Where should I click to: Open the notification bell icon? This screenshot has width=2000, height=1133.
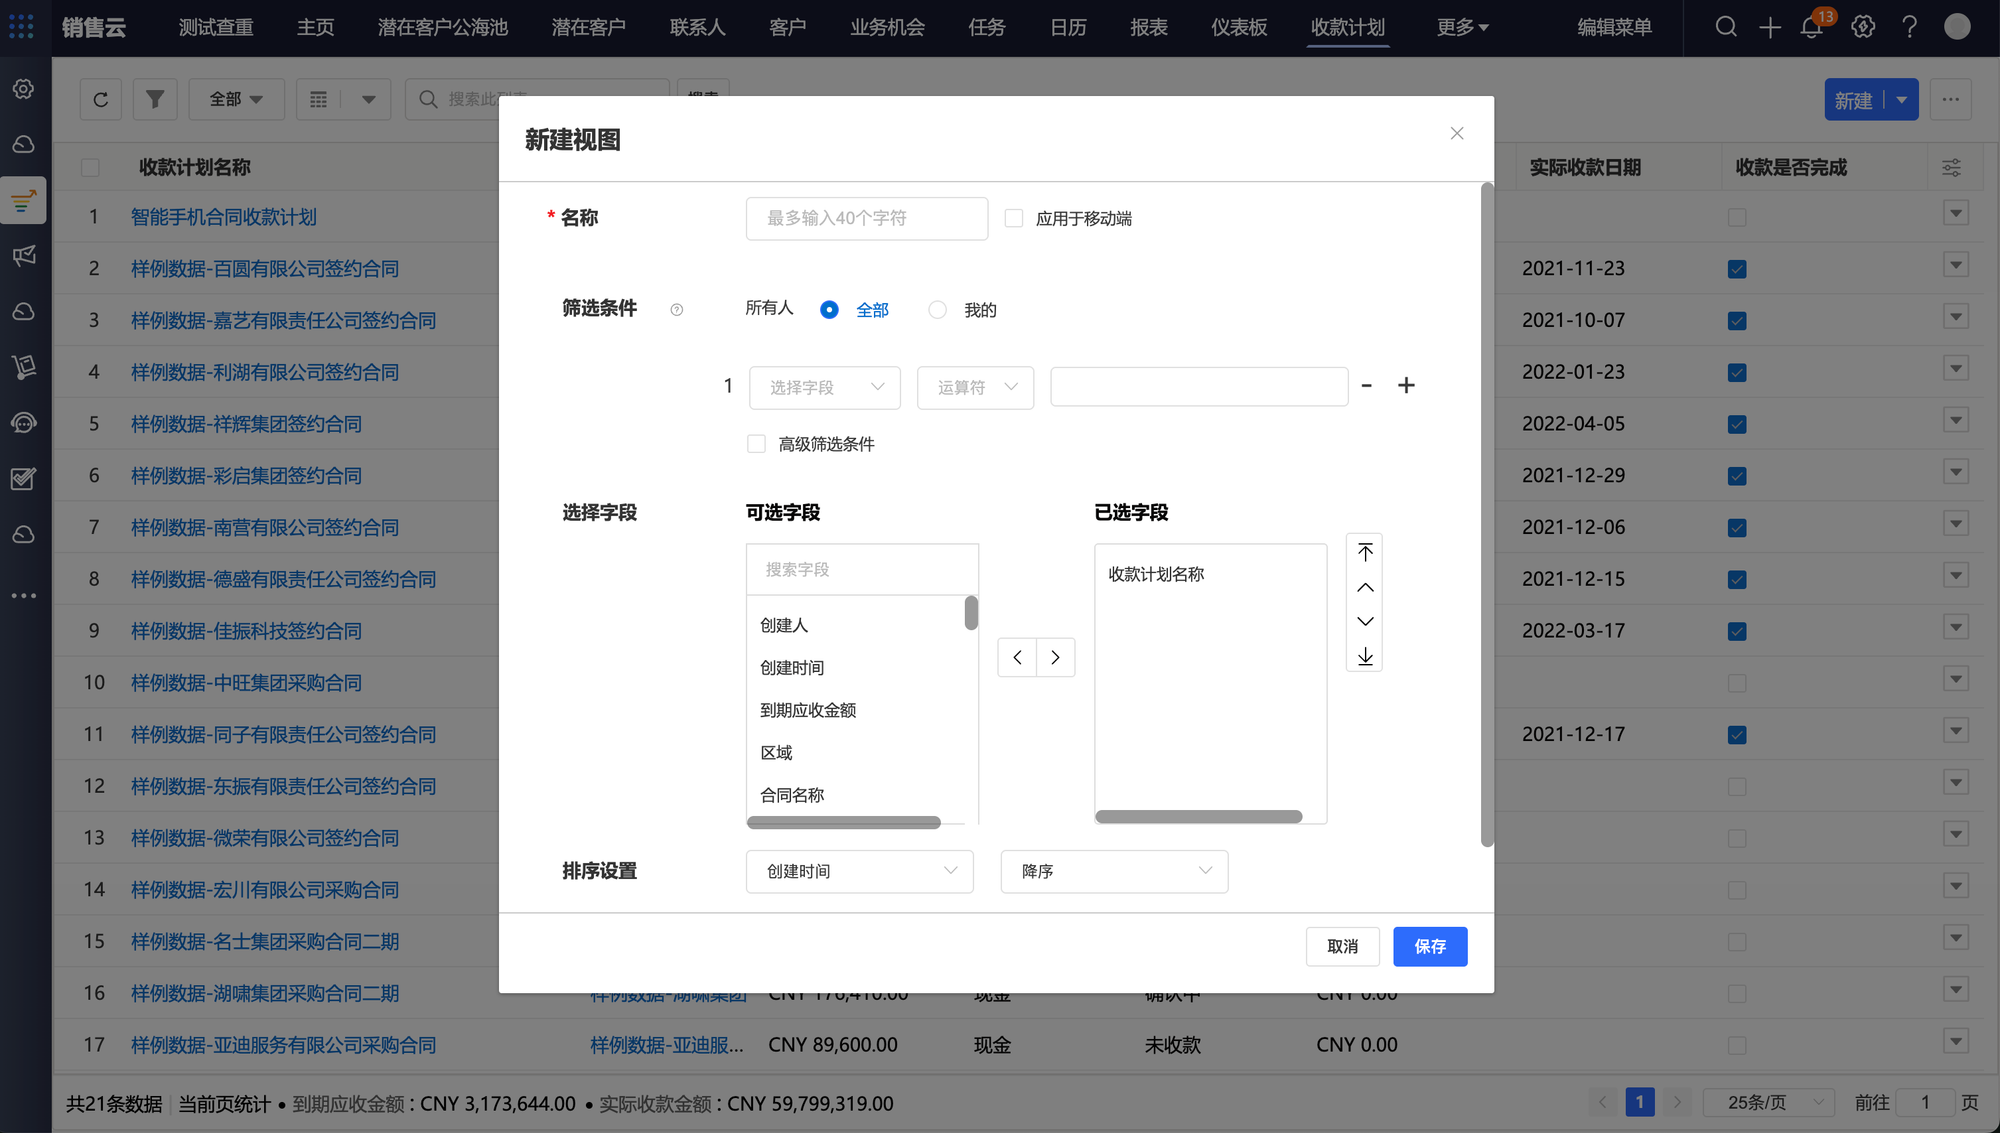pos(1811,28)
